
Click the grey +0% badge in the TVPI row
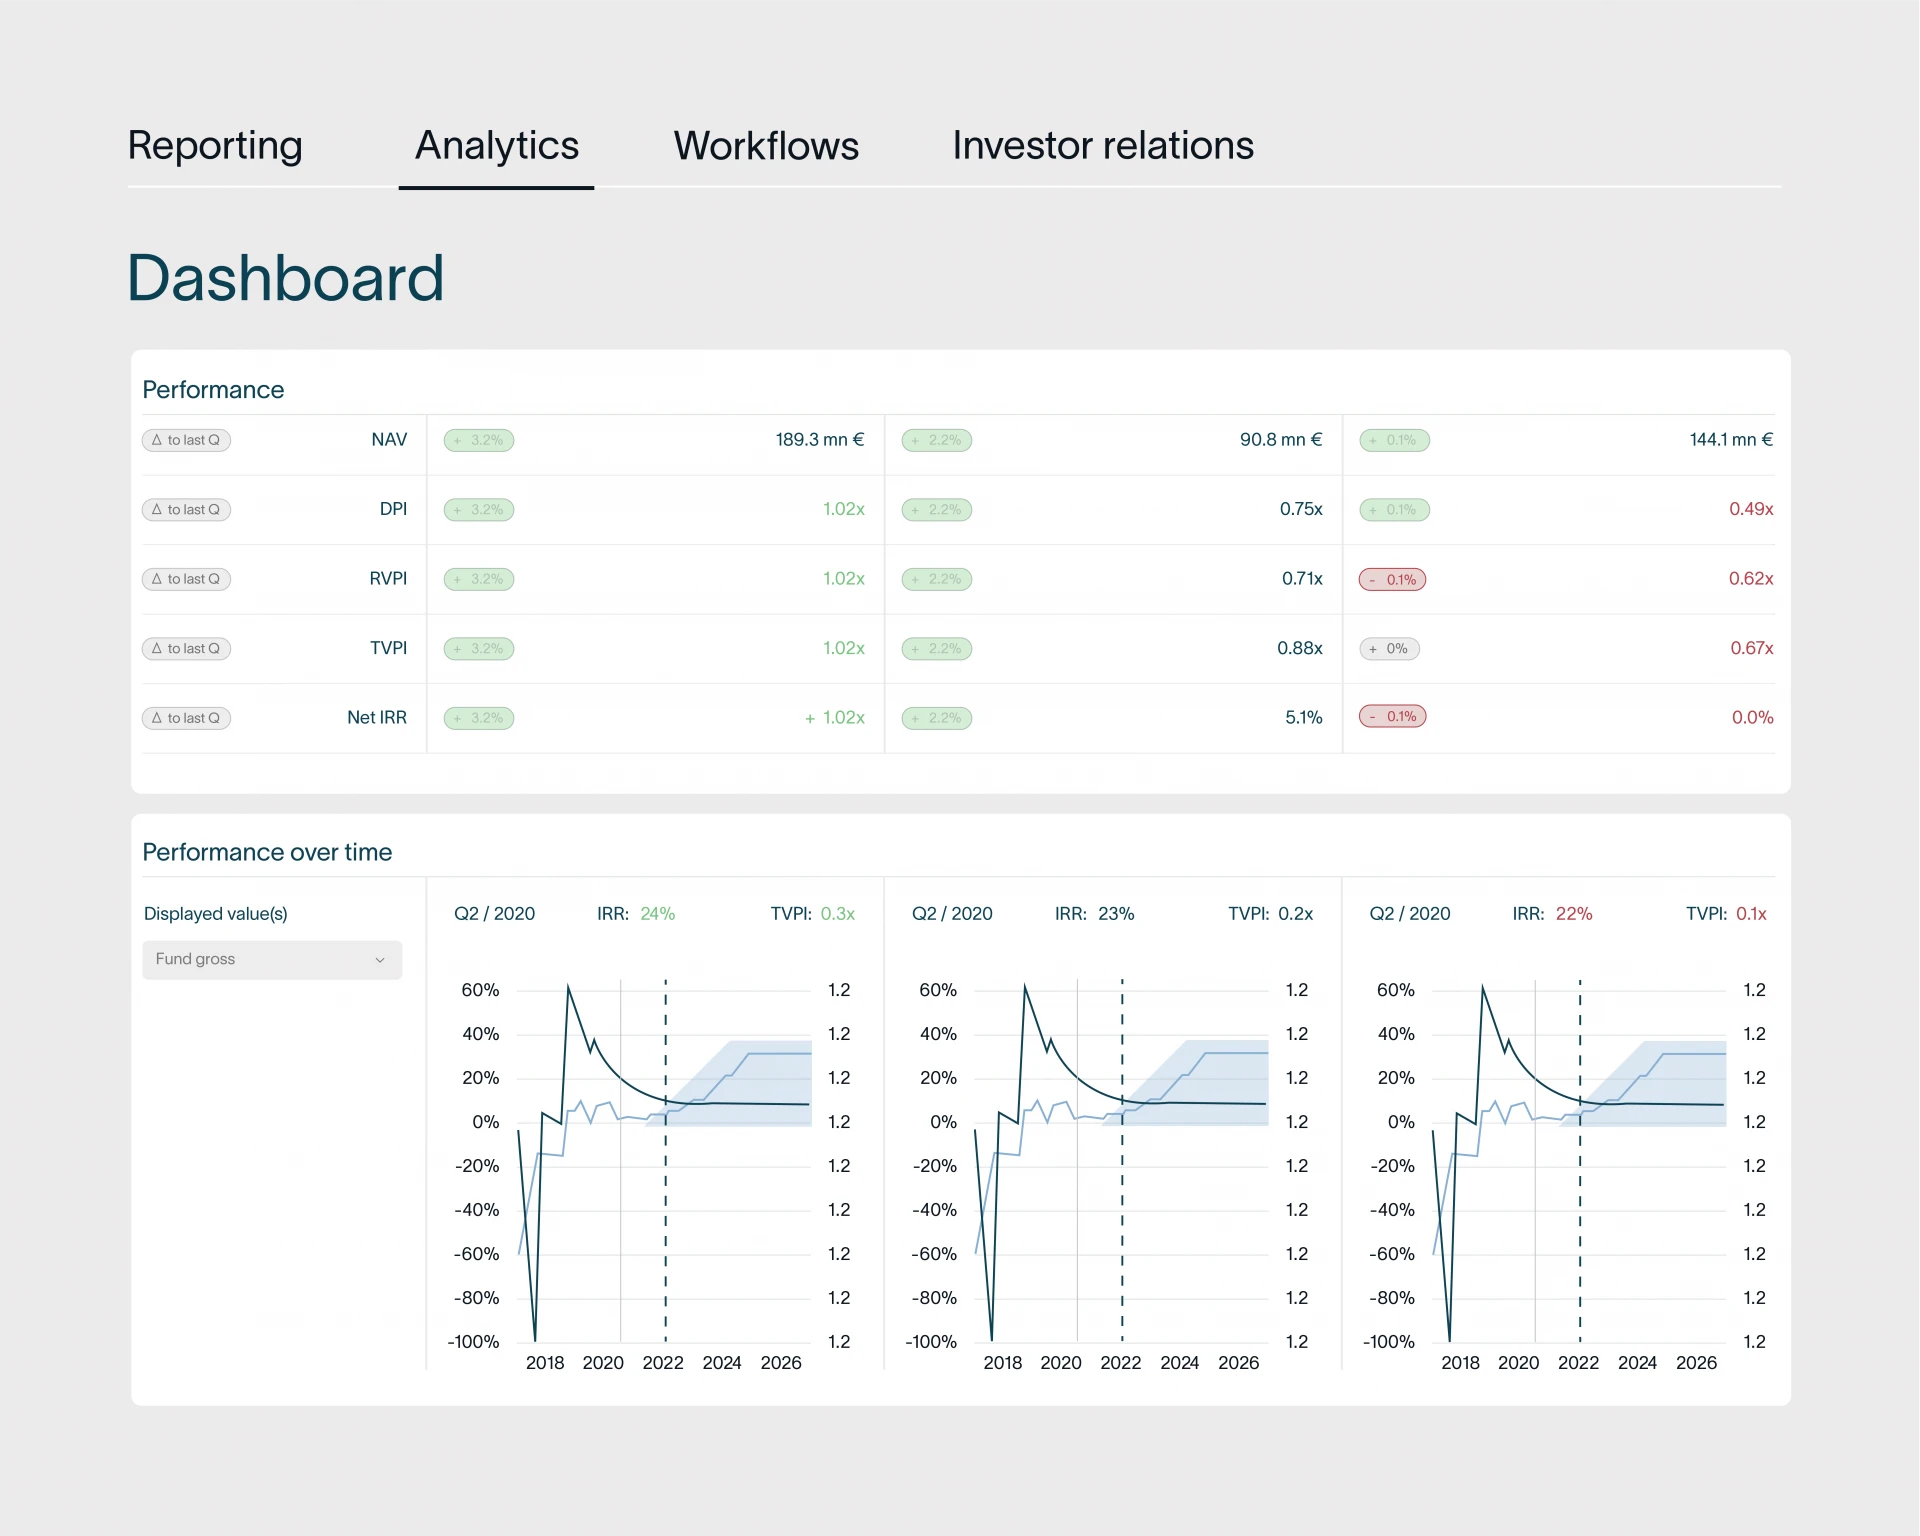pos(1389,648)
